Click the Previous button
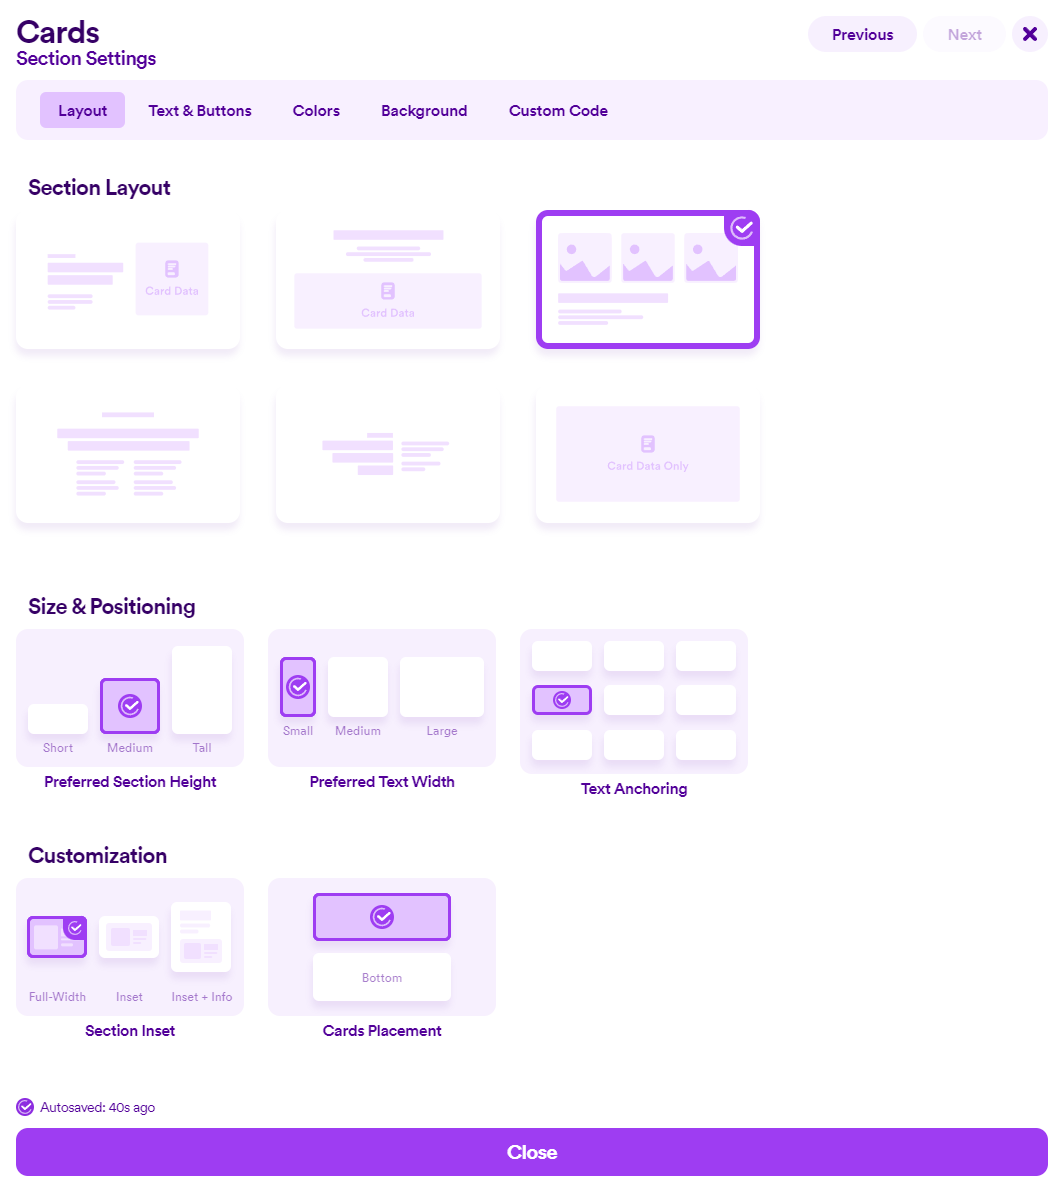This screenshot has width=1063, height=1187. click(861, 34)
